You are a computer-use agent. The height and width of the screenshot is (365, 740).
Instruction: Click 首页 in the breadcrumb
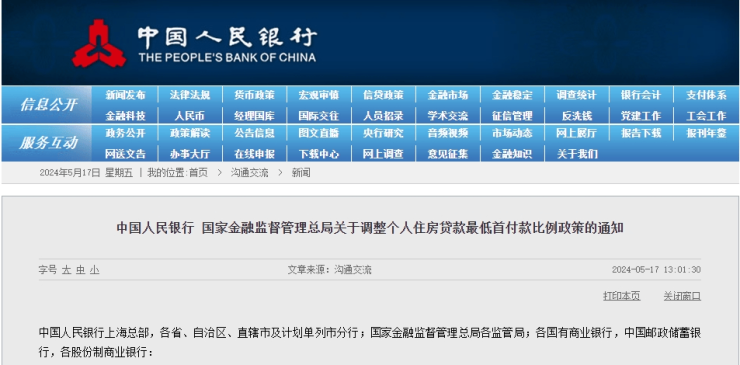198,173
